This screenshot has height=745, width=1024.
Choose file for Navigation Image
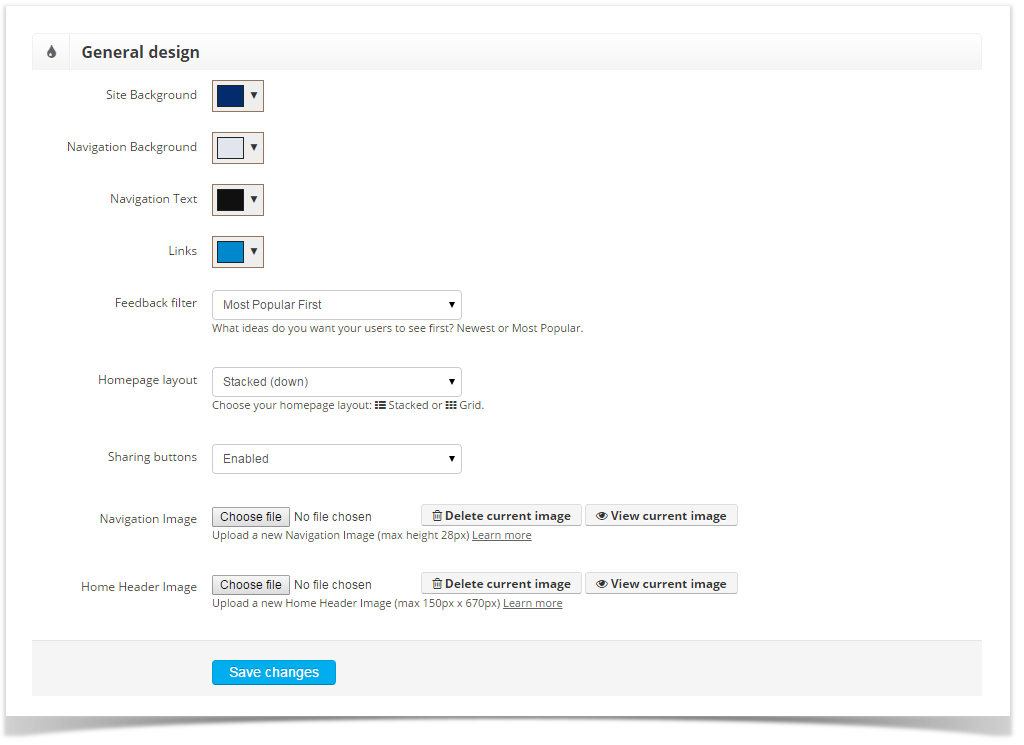coord(251,517)
